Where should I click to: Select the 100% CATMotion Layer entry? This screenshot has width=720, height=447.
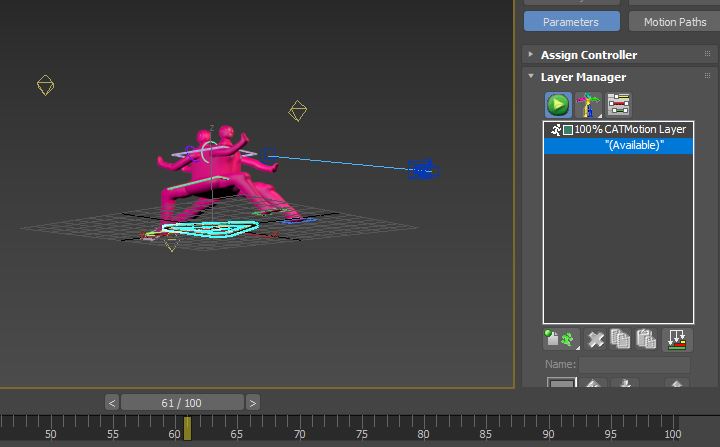[630, 130]
